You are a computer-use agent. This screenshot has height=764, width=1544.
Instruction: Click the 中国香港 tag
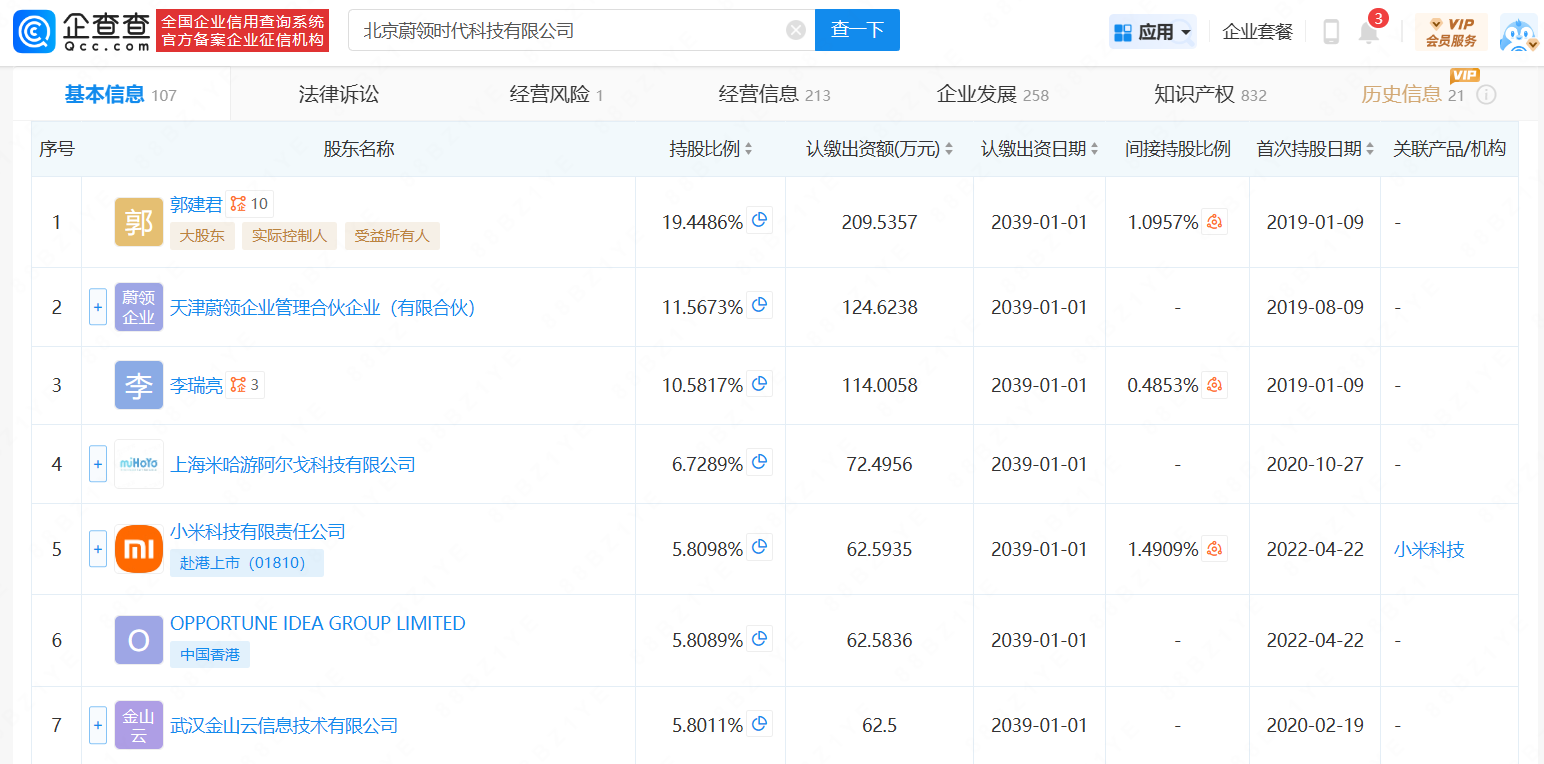click(210, 655)
